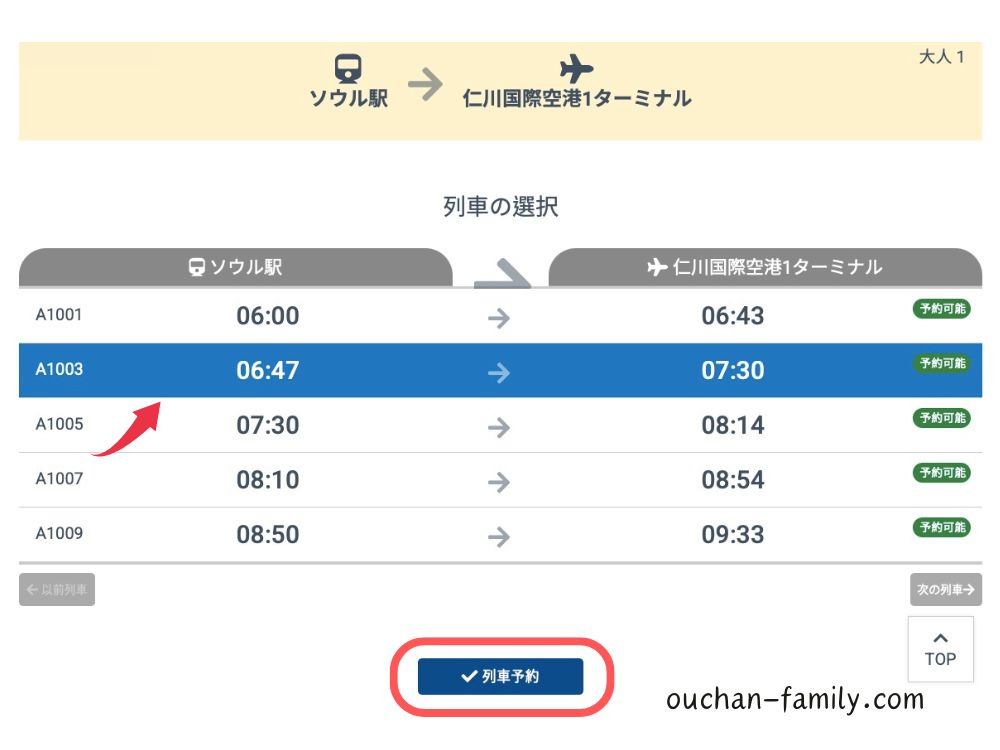Click the 予約可能 badge on the A1005 row
This screenshot has height=750, width=1000.
click(942, 418)
